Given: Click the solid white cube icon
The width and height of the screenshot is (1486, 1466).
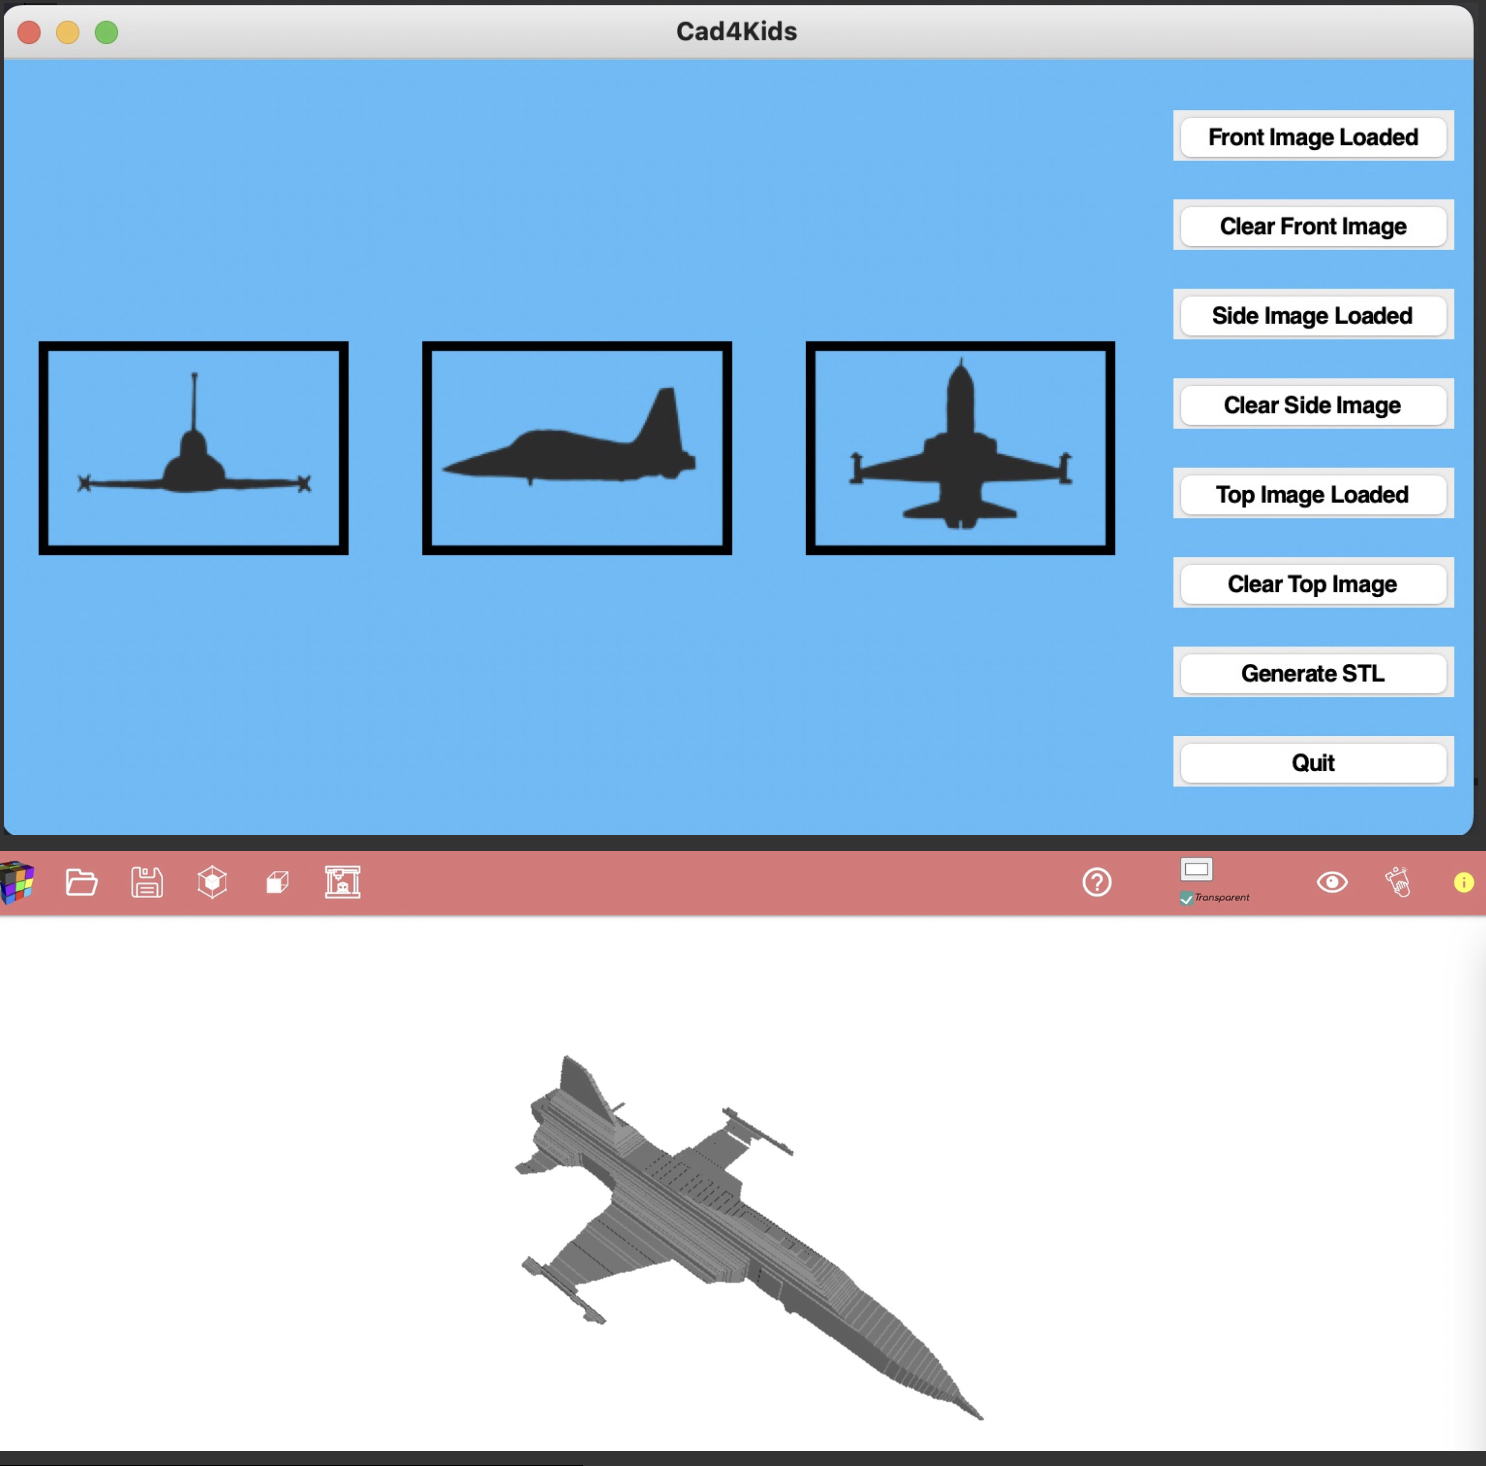Looking at the screenshot, I should click(277, 882).
